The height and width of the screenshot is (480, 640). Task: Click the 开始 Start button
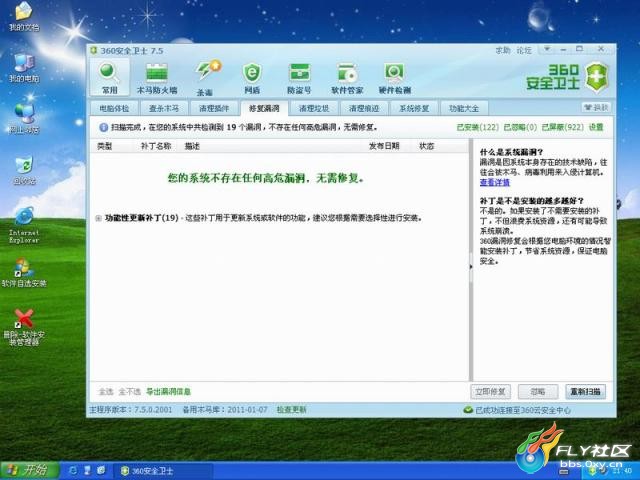[x=30, y=470]
